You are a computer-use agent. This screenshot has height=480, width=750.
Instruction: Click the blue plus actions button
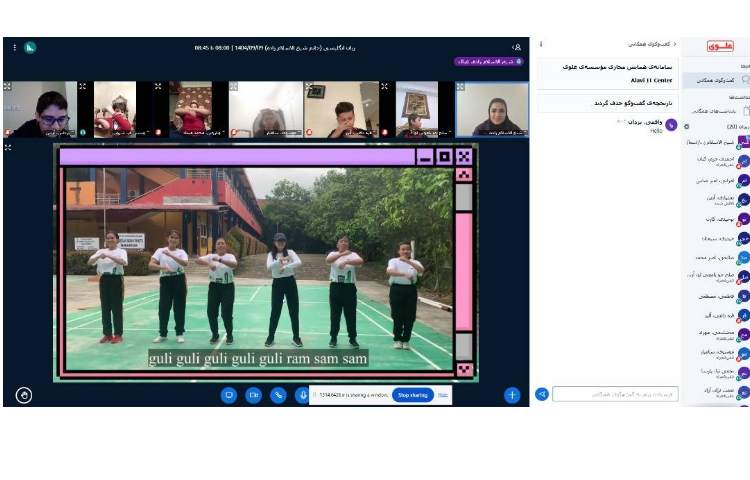512,395
